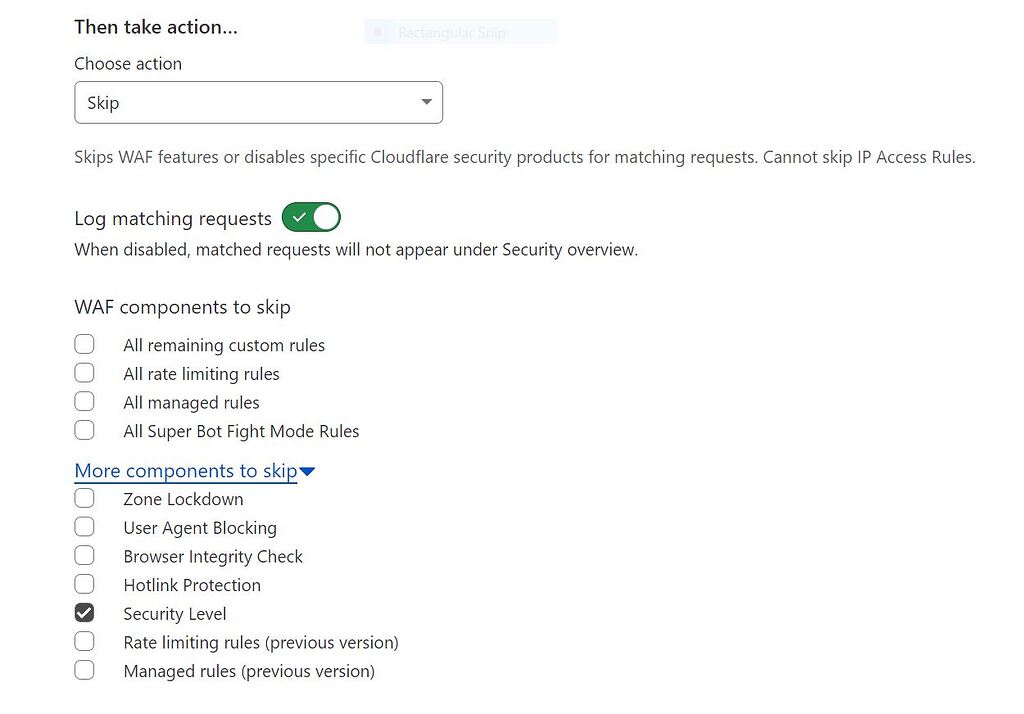
Task: Enable User Agent Blocking skip
Action: click(x=85, y=526)
